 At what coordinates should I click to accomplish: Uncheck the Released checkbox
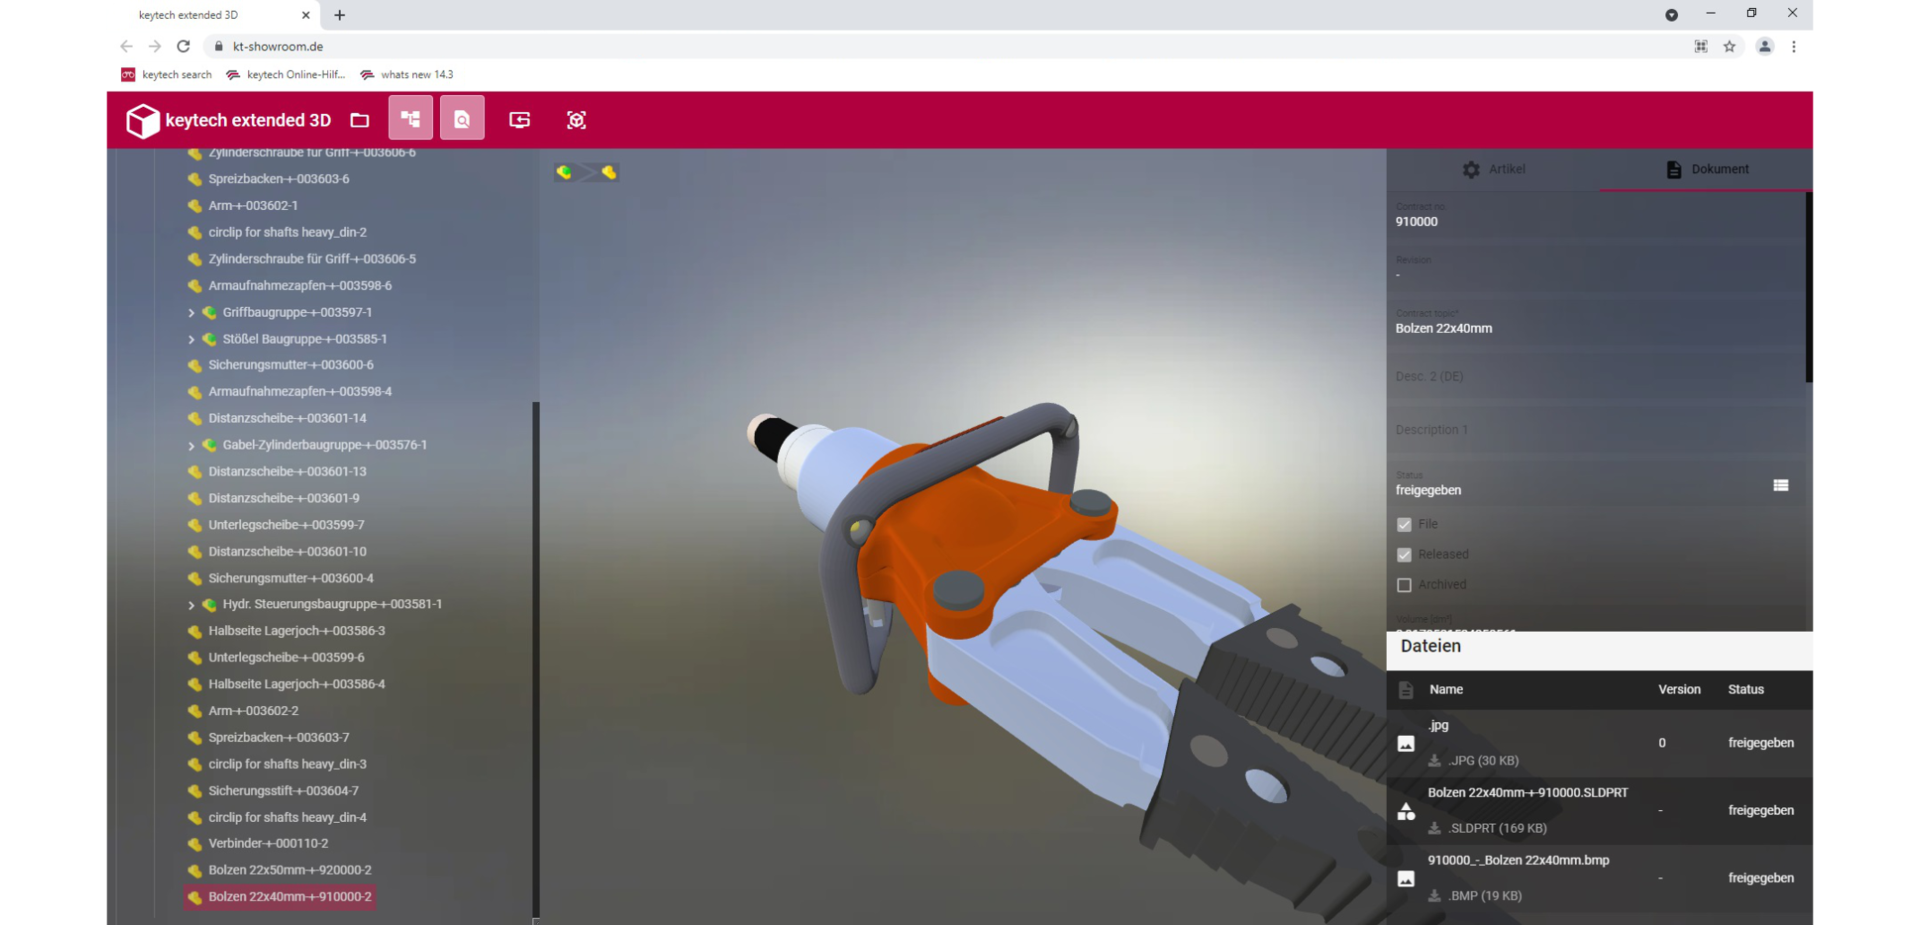(x=1404, y=555)
